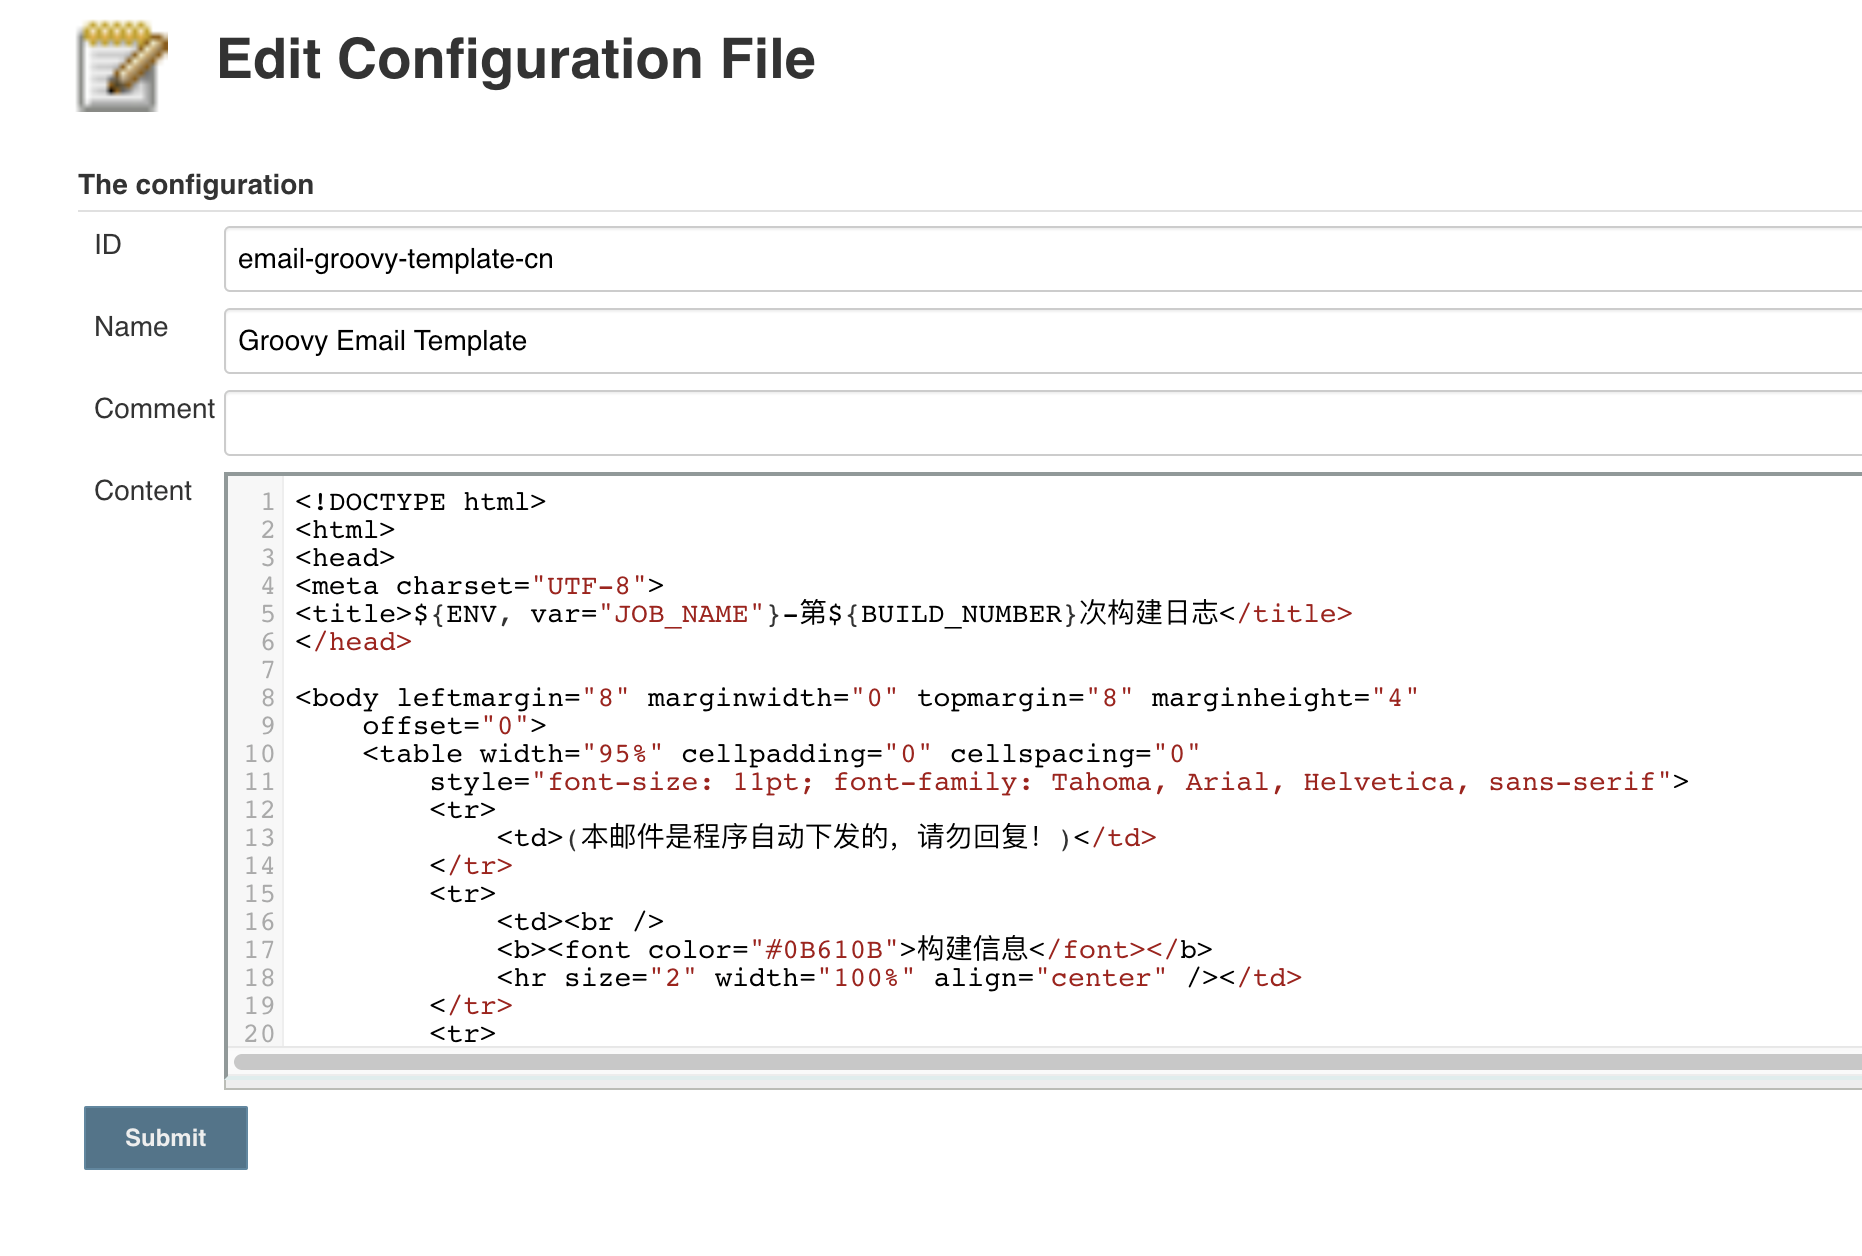Click the title tag line with JOB_NAME

(822, 614)
